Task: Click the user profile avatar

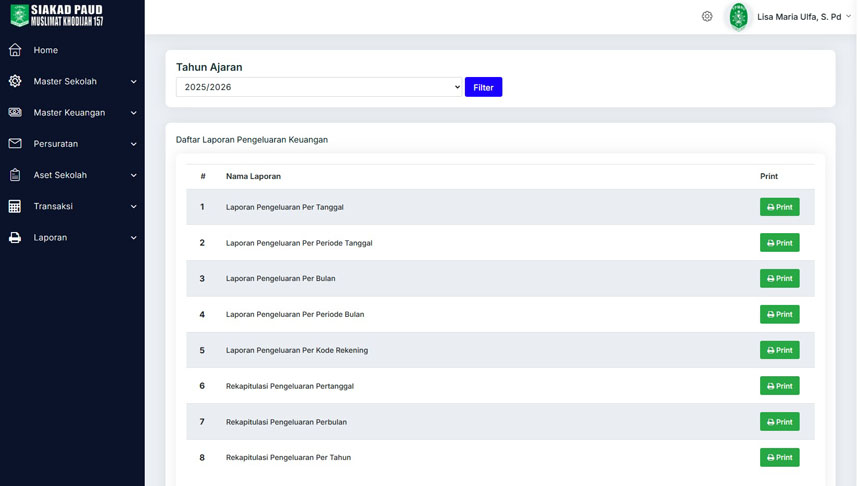Action: coord(738,17)
